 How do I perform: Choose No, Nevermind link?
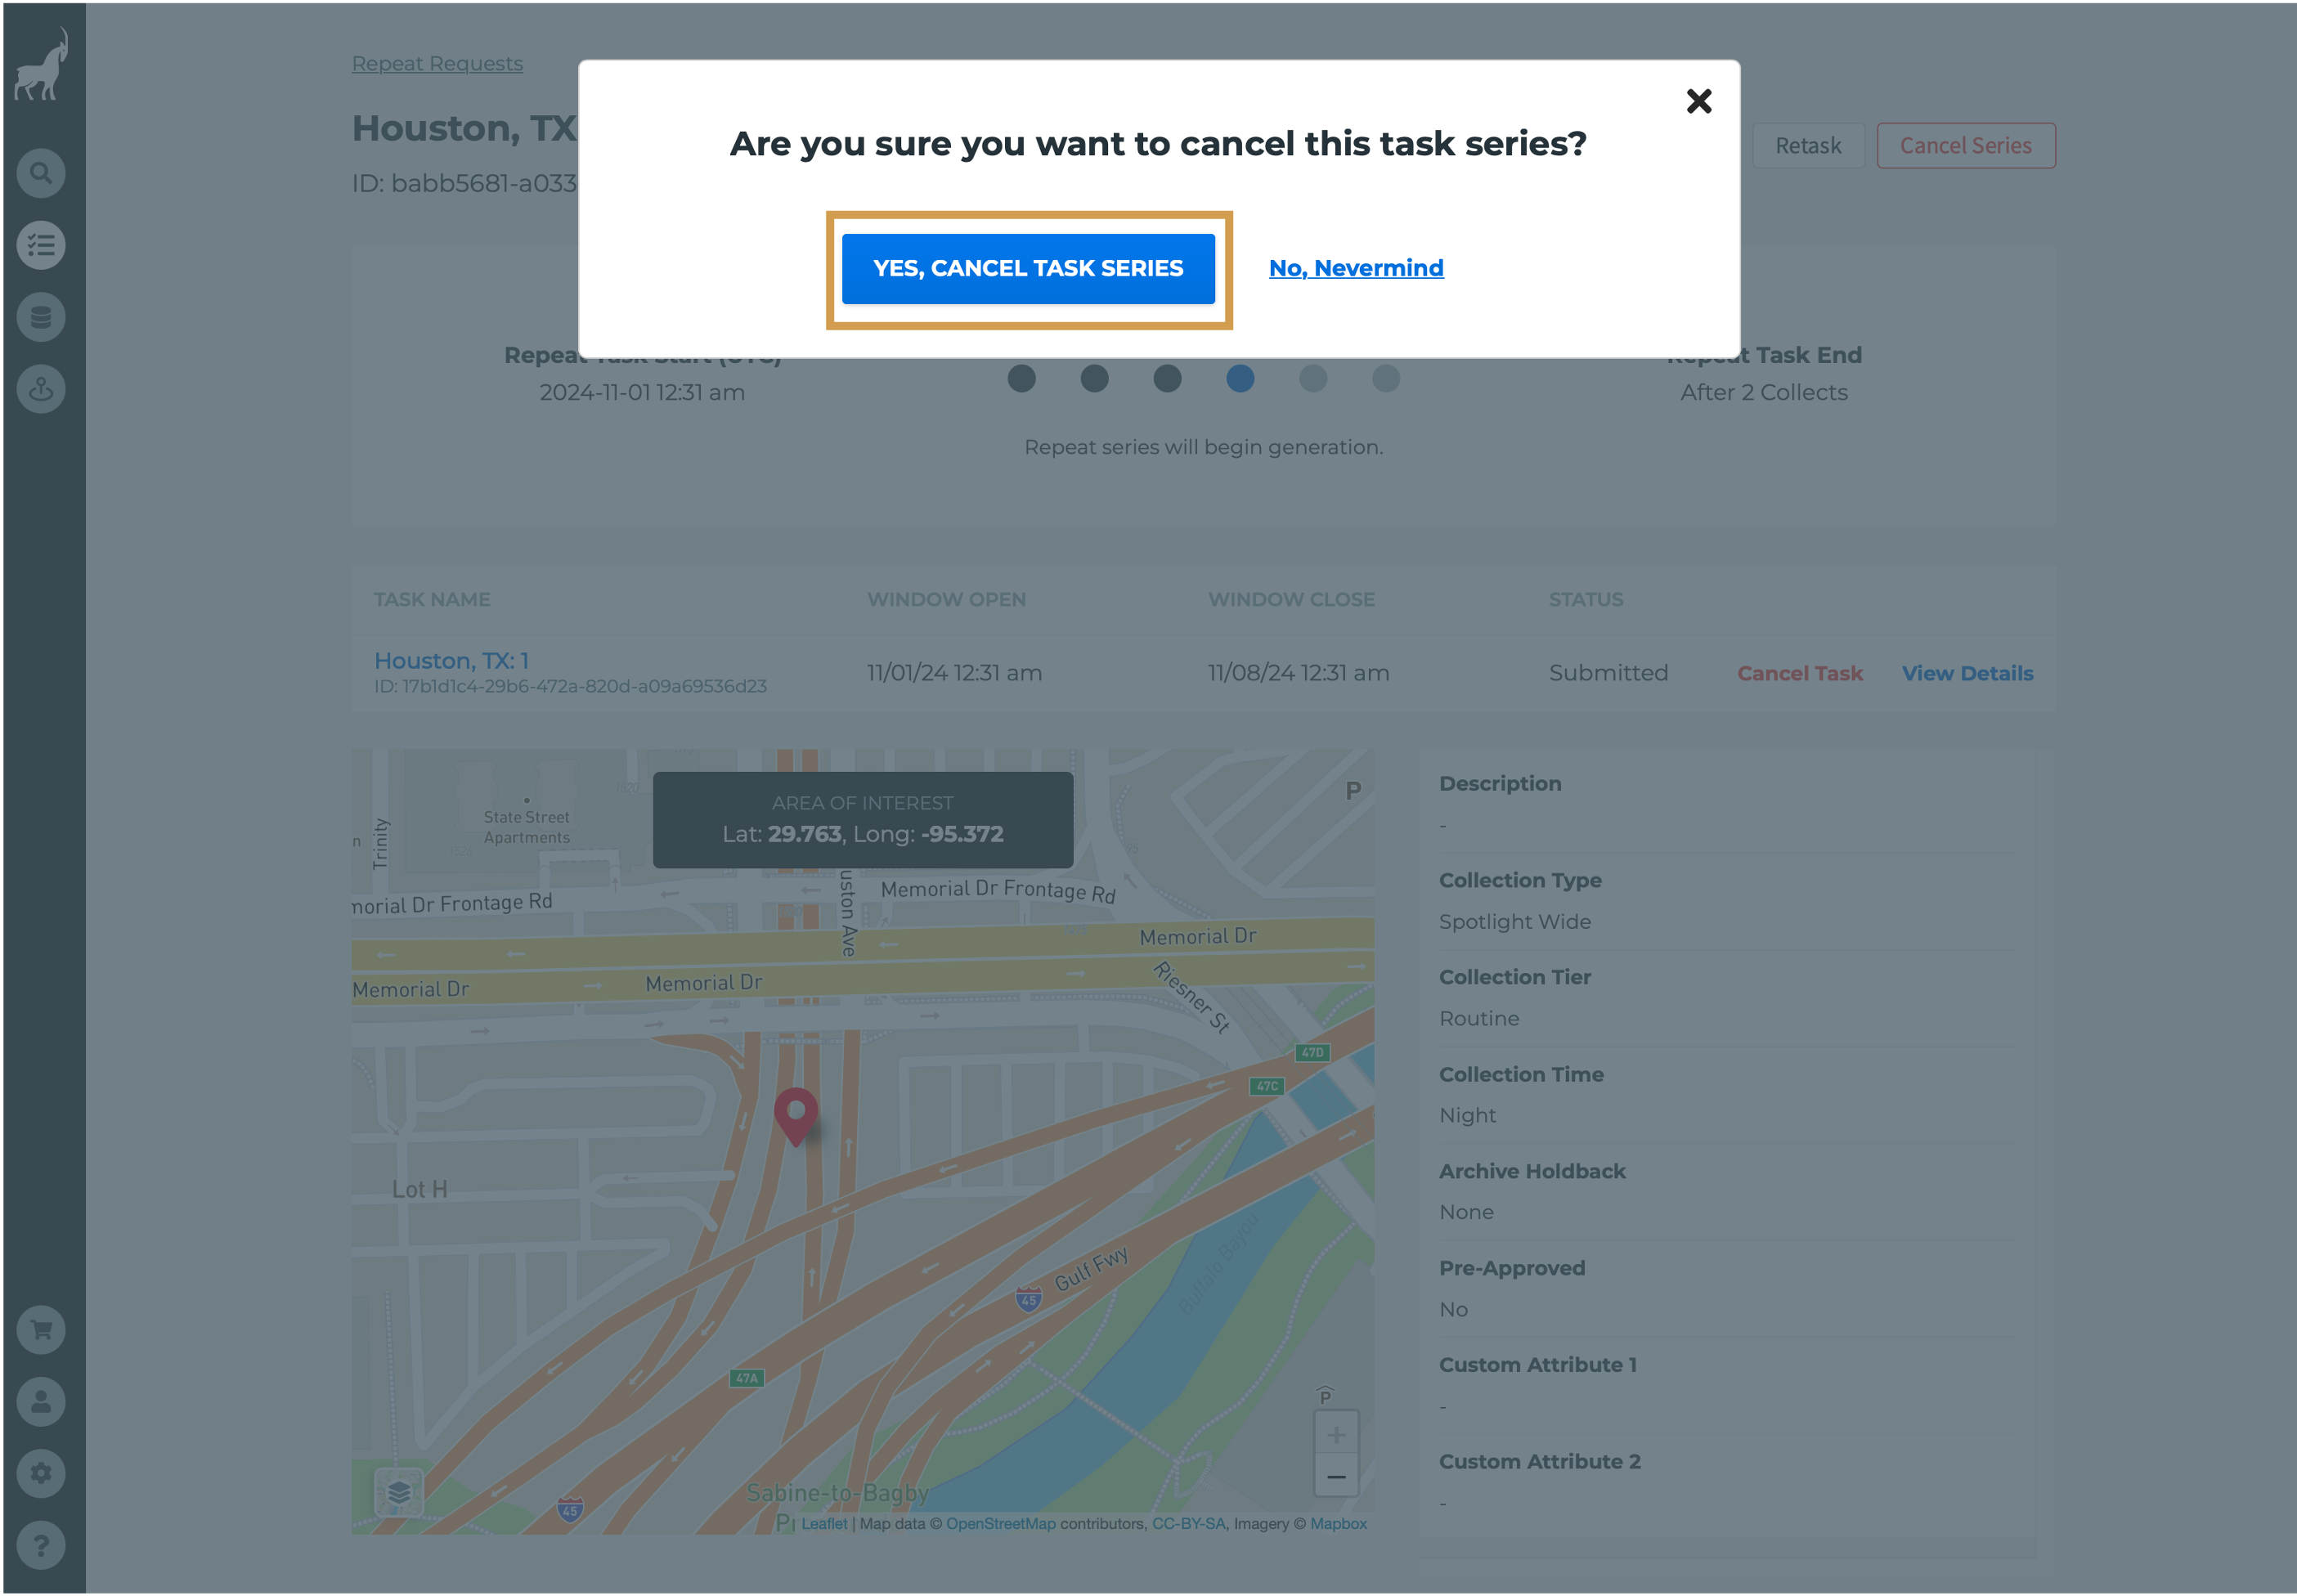[x=1356, y=268]
